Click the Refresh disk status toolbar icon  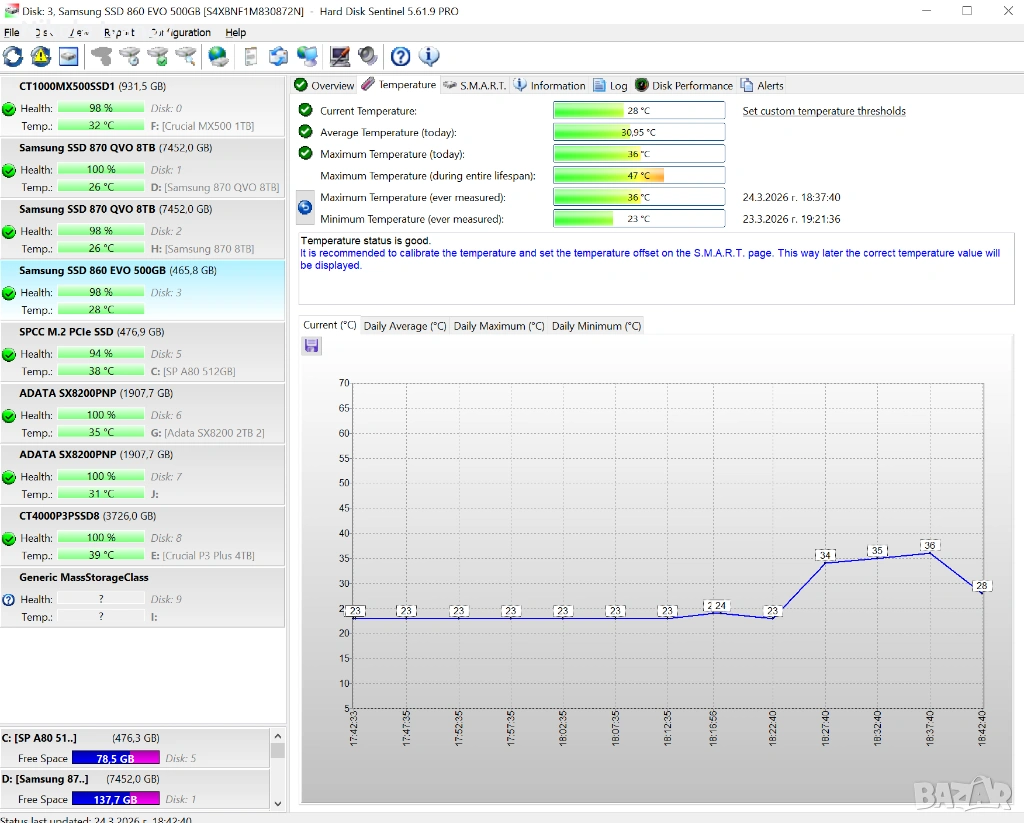(x=13, y=56)
